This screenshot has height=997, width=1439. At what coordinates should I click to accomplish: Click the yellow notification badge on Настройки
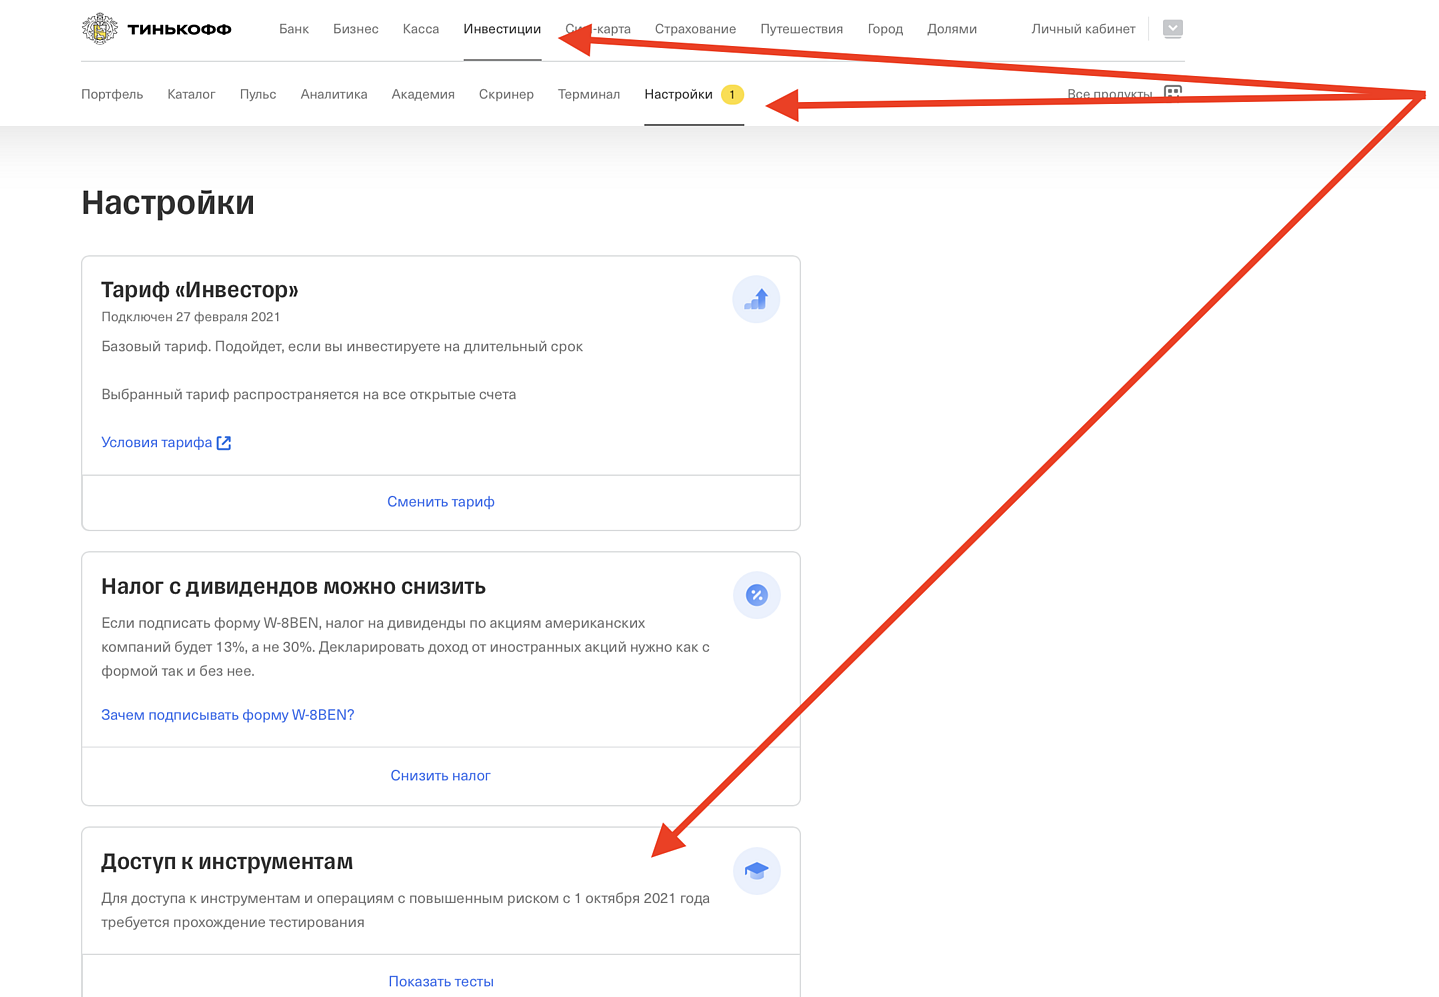[732, 94]
